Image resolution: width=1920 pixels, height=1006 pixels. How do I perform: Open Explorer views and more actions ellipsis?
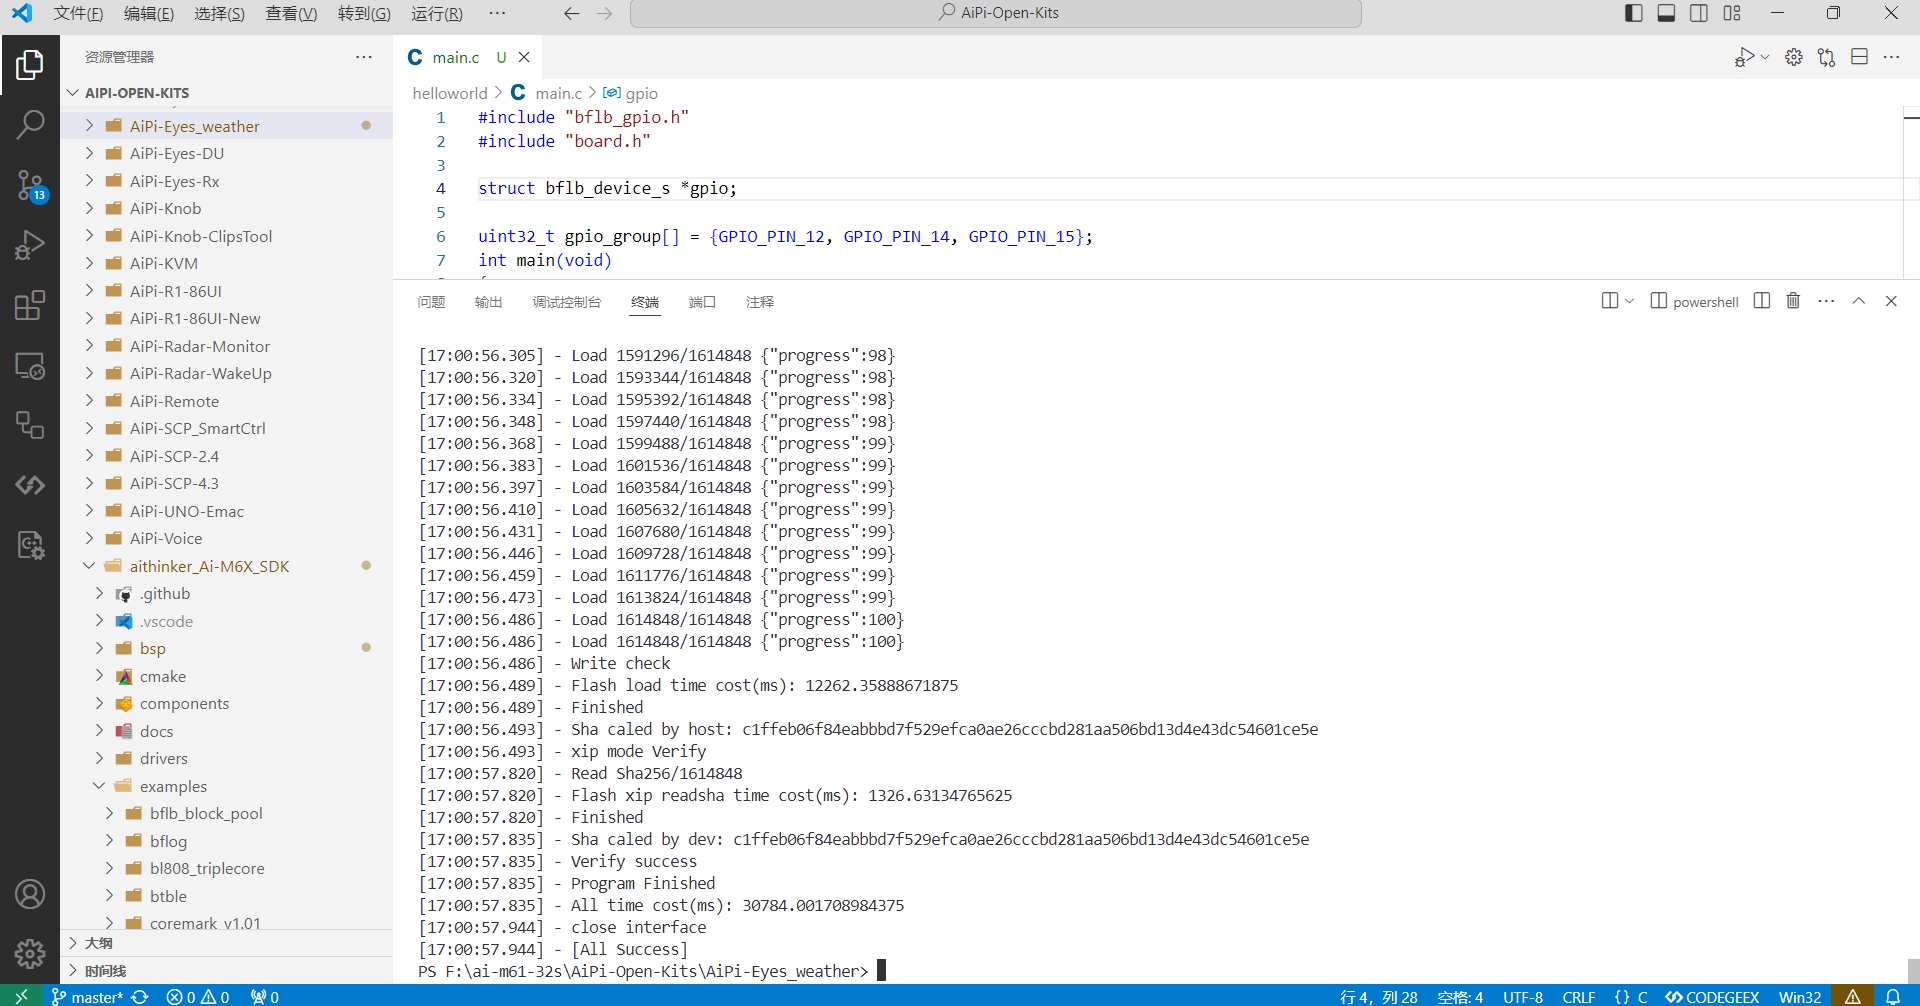tap(364, 57)
